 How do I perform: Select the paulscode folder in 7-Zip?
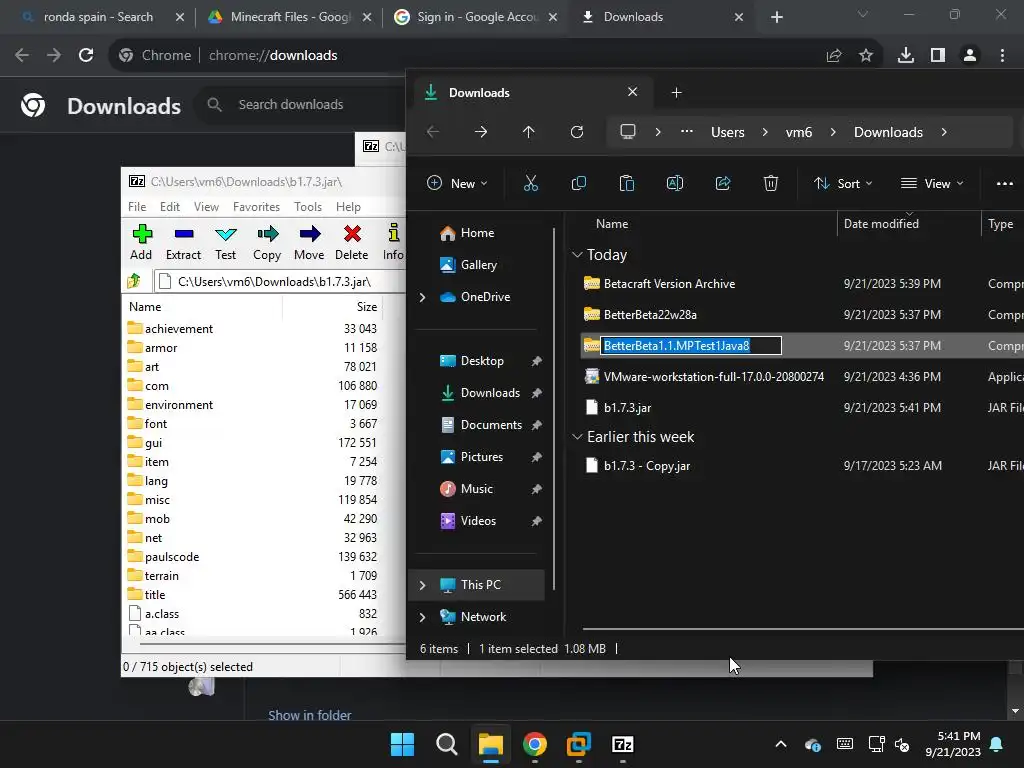click(x=172, y=557)
